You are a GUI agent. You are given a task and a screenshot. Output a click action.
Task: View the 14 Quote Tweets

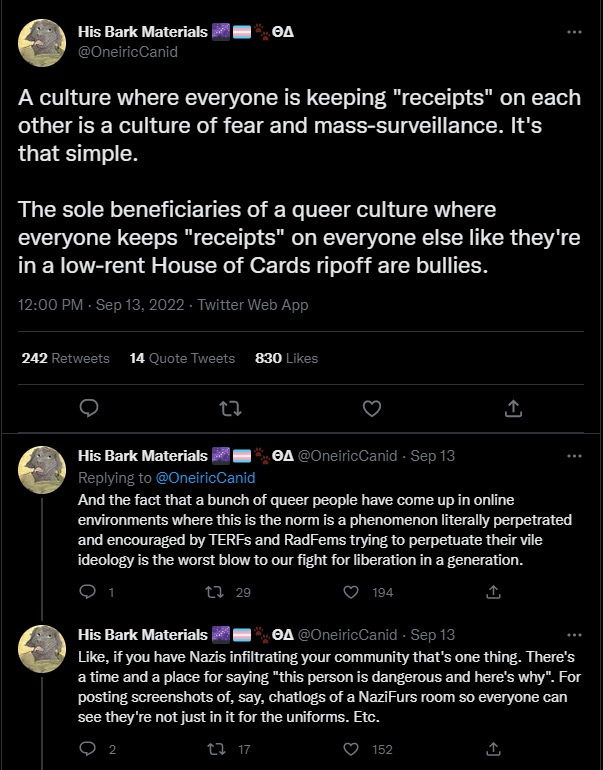pos(182,358)
